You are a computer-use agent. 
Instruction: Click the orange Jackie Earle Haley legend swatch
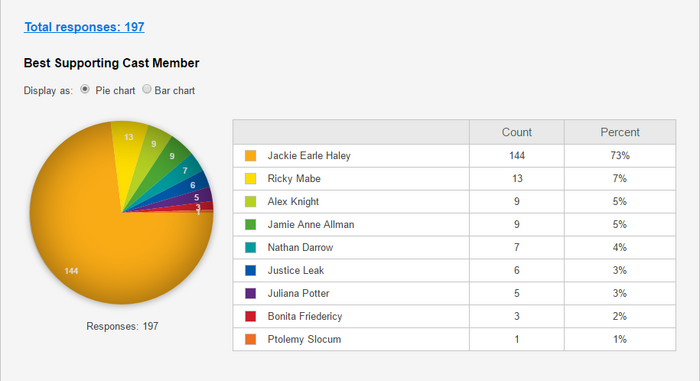[250, 155]
